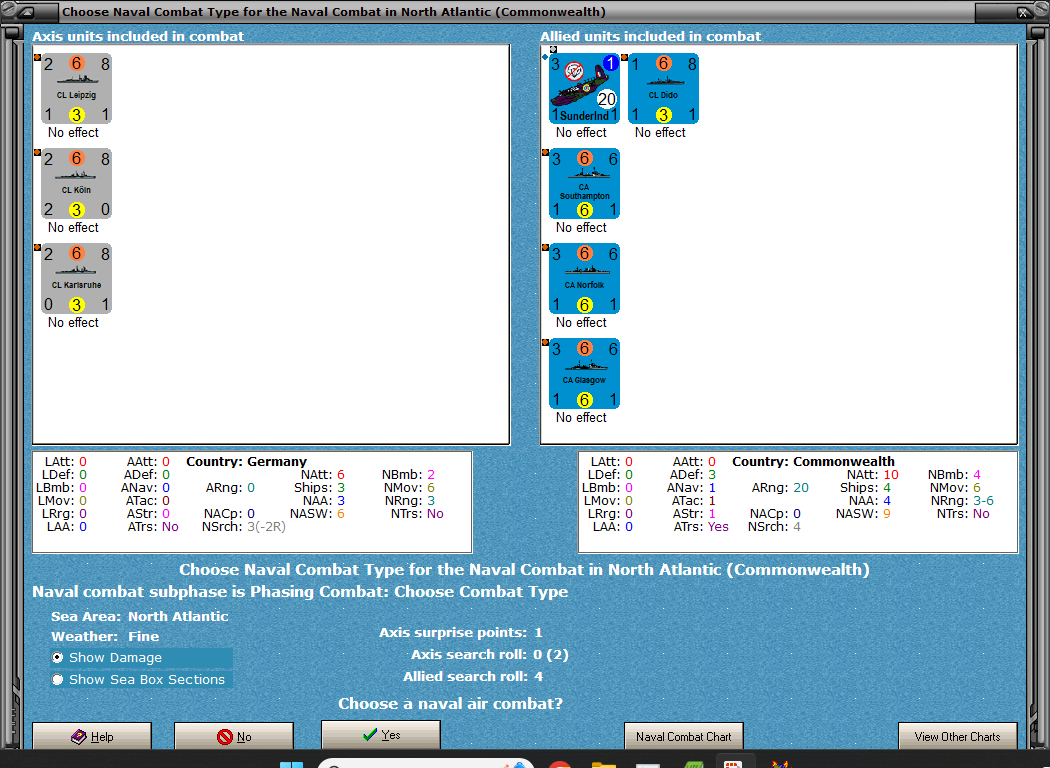This screenshot has width=1050, height=768.
Task: Select the CL Köln ship counter
Action: (x=76, y=183)
